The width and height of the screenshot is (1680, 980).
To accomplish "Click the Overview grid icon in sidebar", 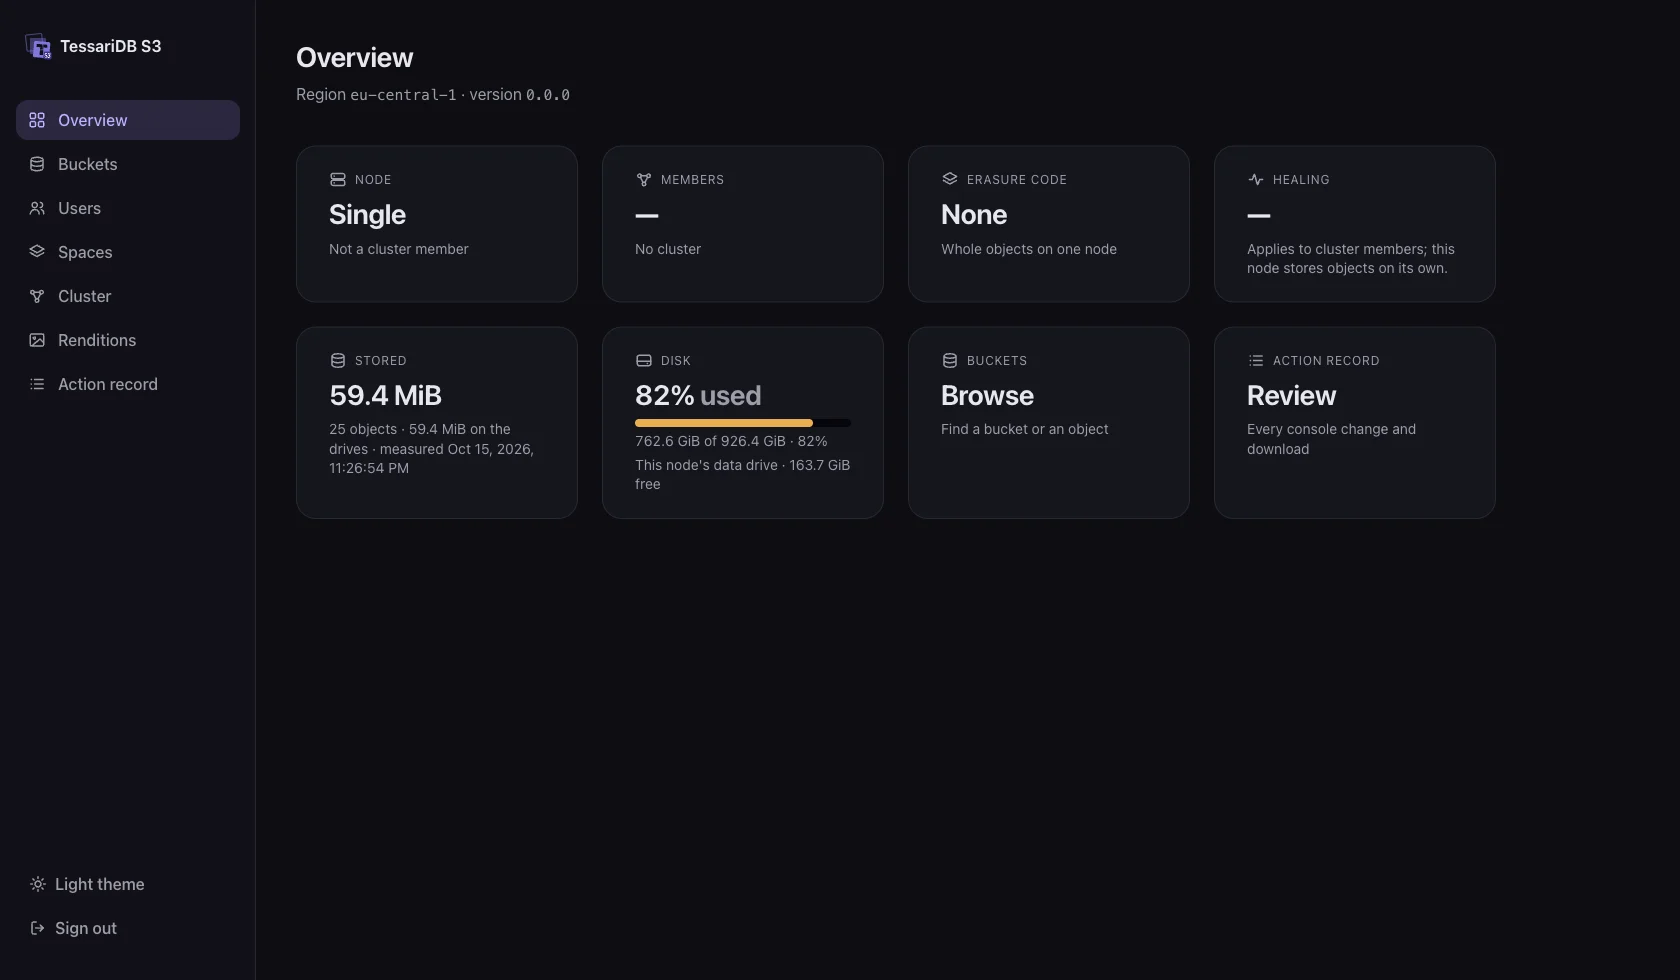I will pos(37,120).
